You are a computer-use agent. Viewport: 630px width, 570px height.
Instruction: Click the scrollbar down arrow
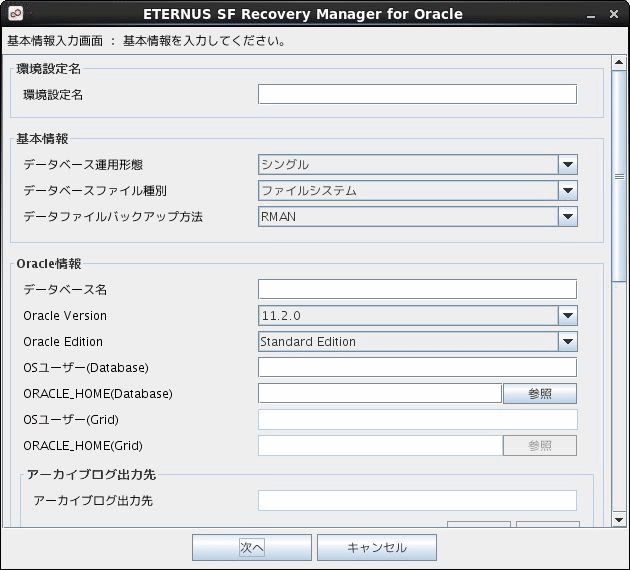click(619, 520)
